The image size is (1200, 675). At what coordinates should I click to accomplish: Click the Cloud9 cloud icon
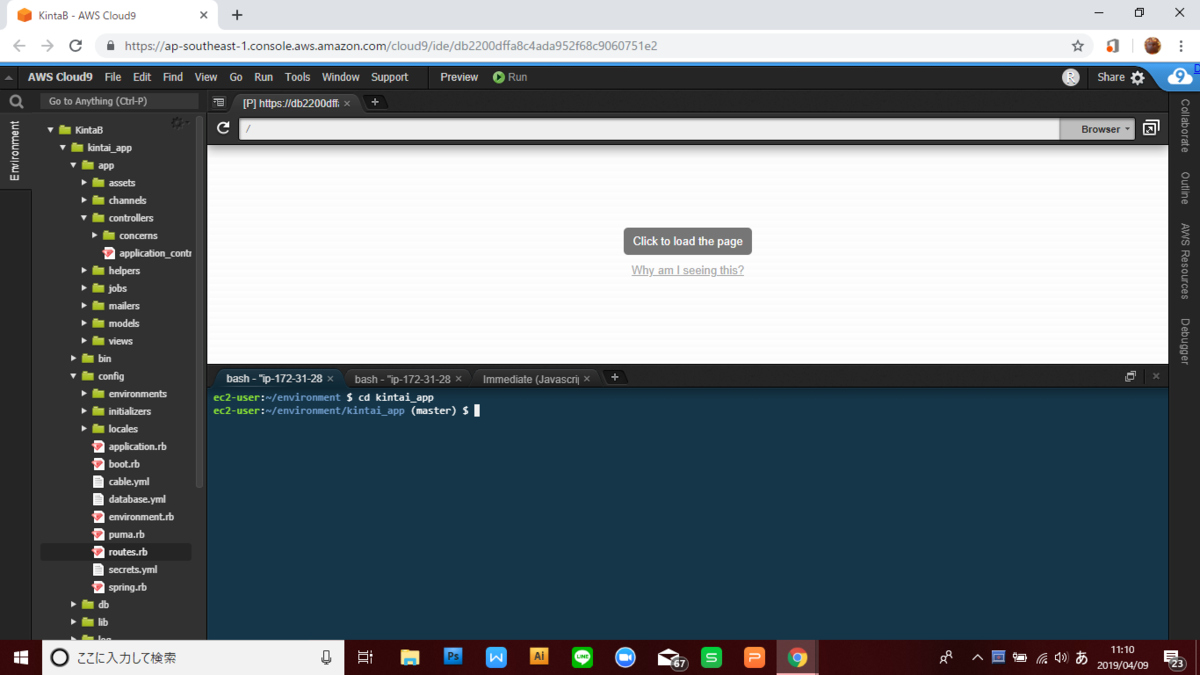pyautogui.click(x=1180, y=77)
